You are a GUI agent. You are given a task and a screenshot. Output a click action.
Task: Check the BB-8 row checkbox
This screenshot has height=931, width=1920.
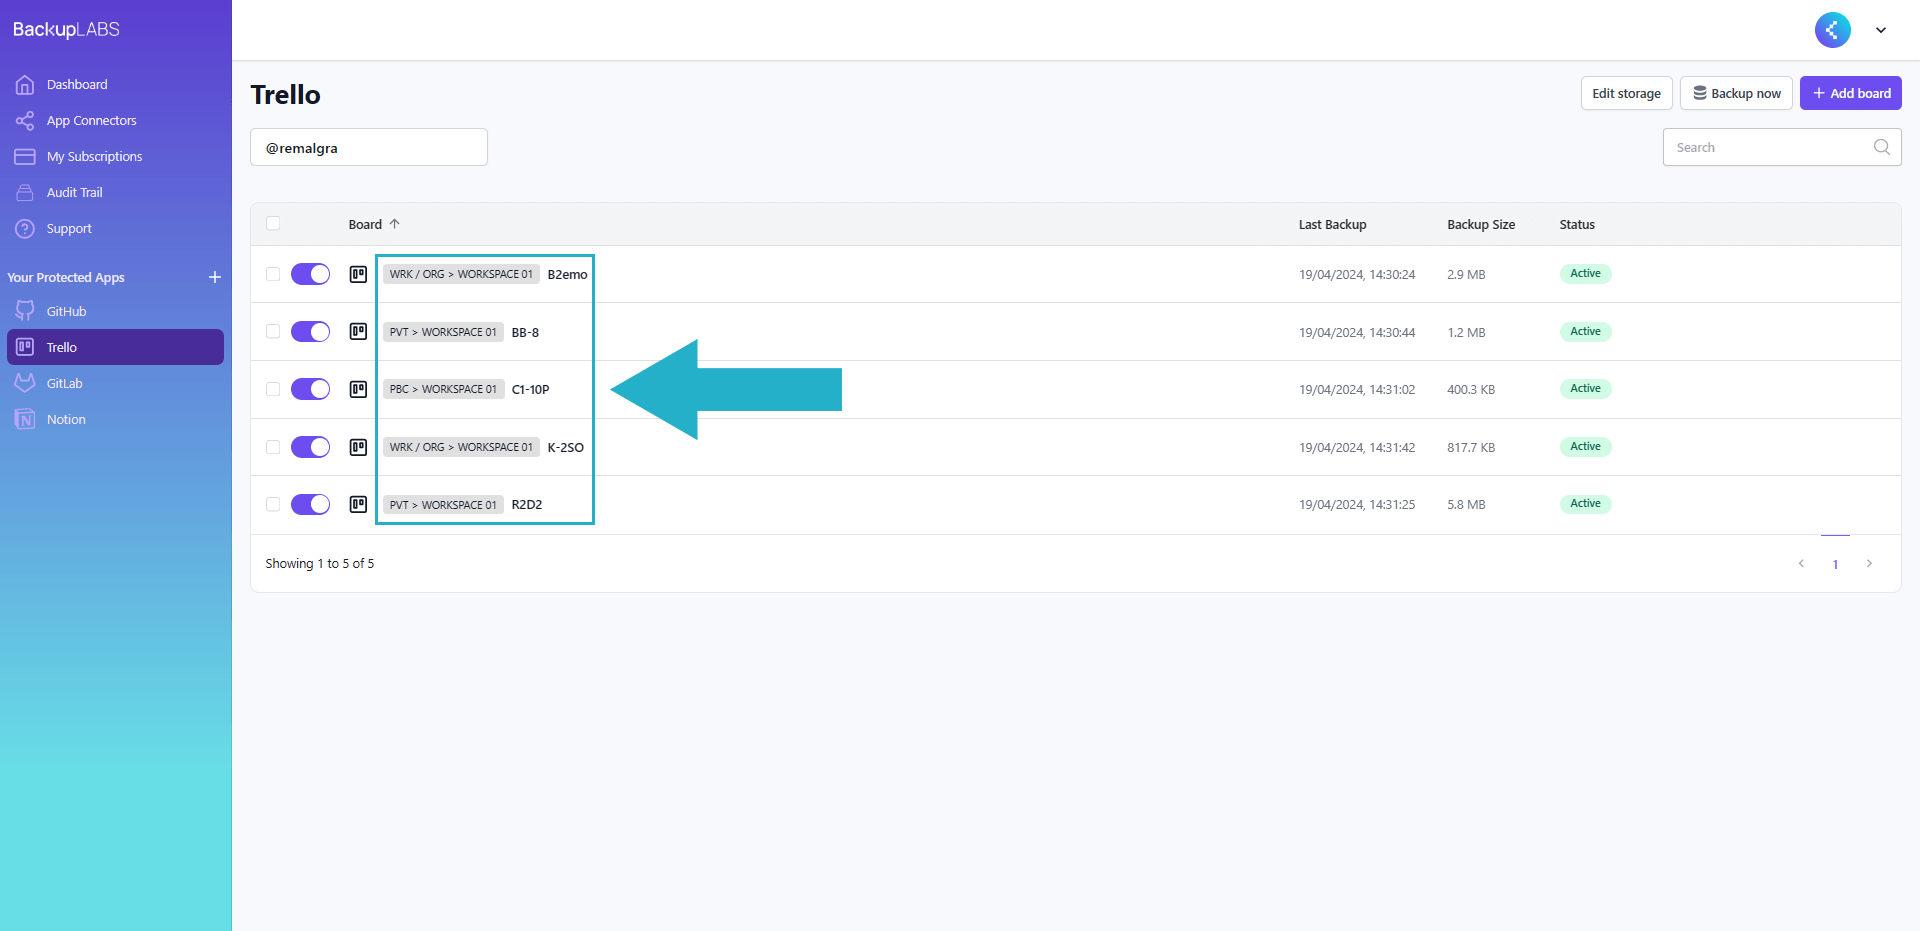pyautogui.click(x=273, y=332)
